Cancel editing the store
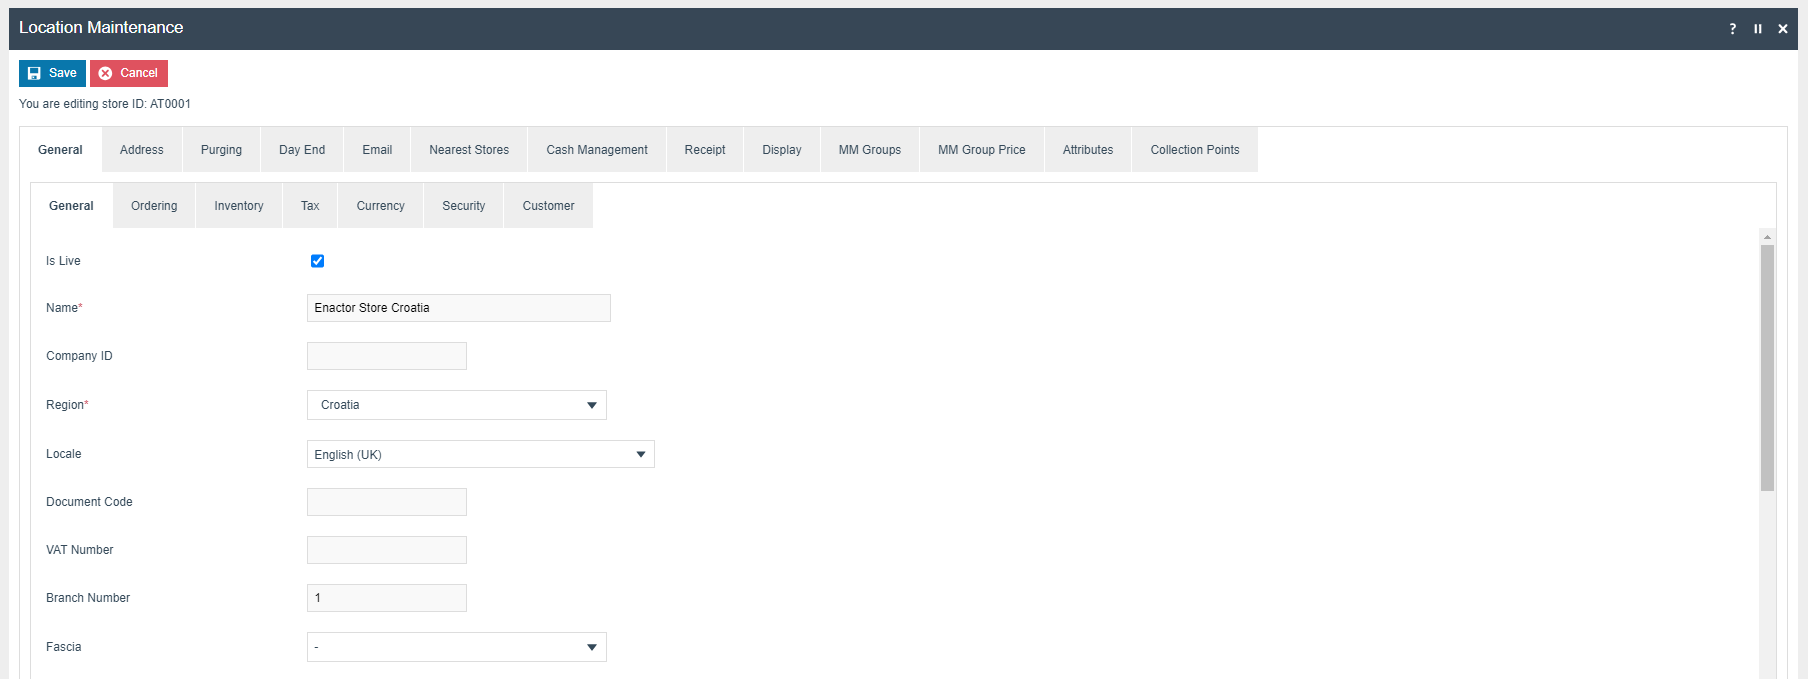 coord(129,73)
